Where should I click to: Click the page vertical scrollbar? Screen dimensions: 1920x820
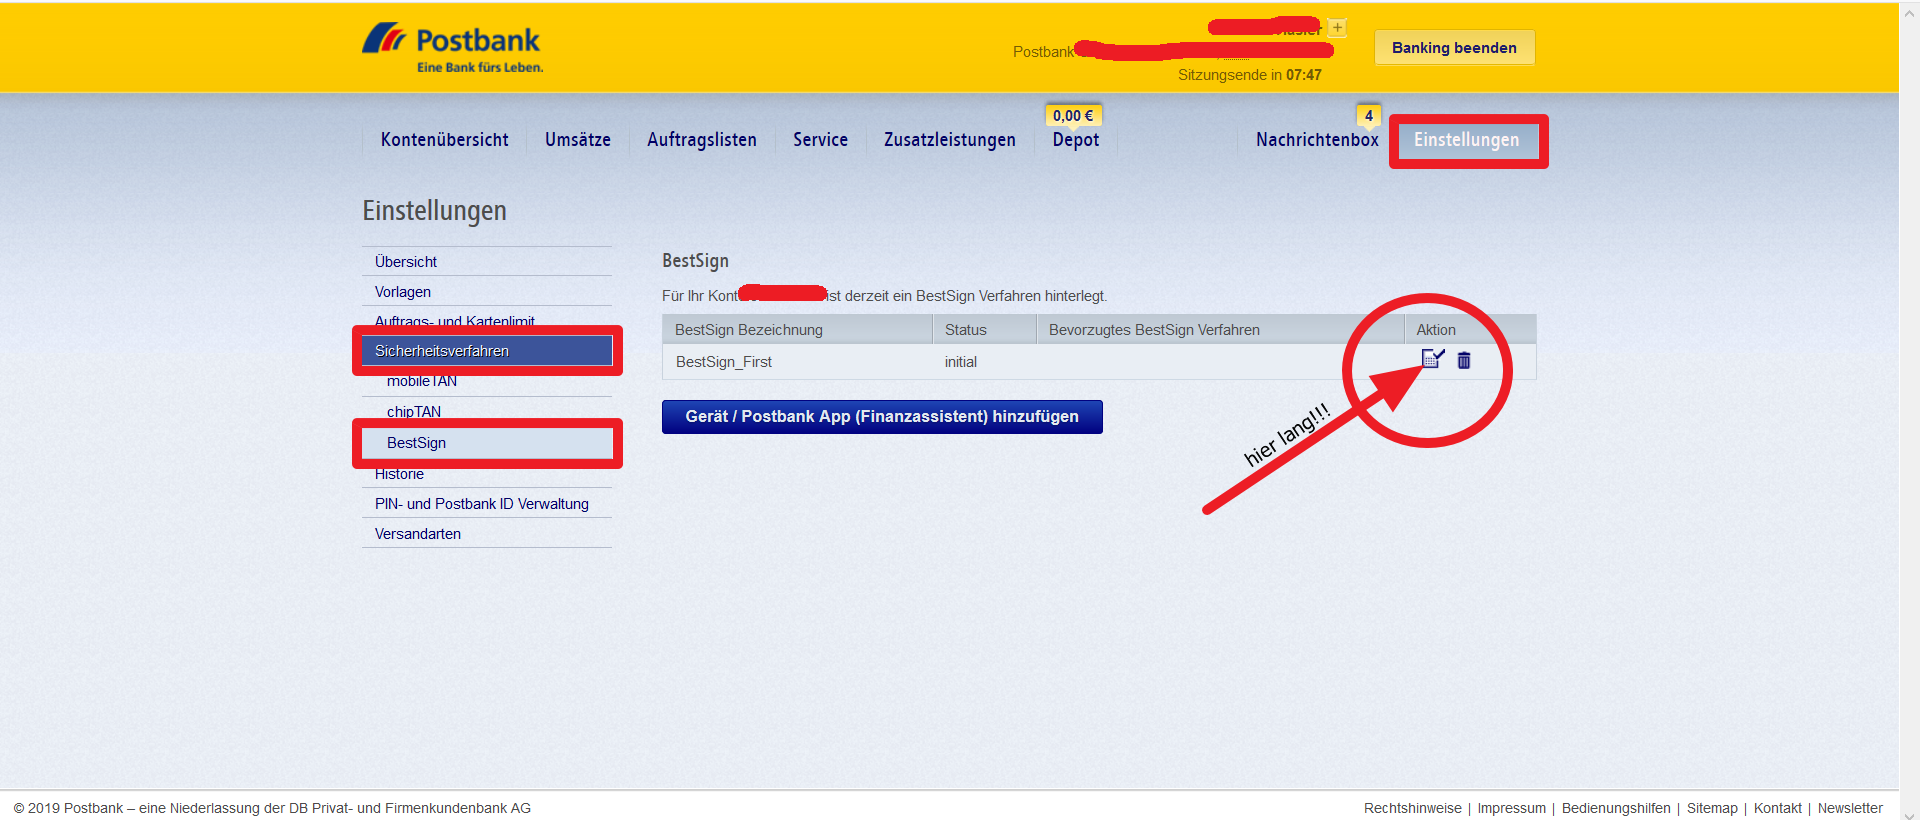pyautogui.click(x=1909, y=410)
